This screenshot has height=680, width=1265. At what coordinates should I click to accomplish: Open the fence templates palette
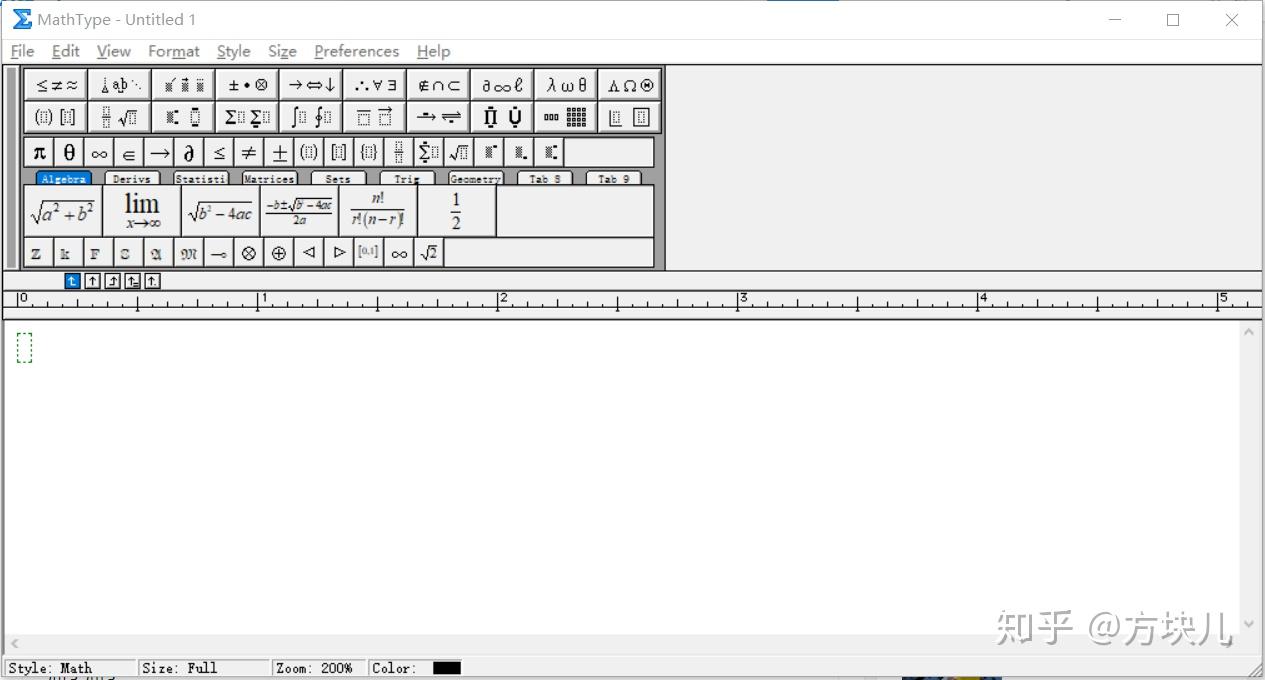pyautogui.click(x=56, y=117)
